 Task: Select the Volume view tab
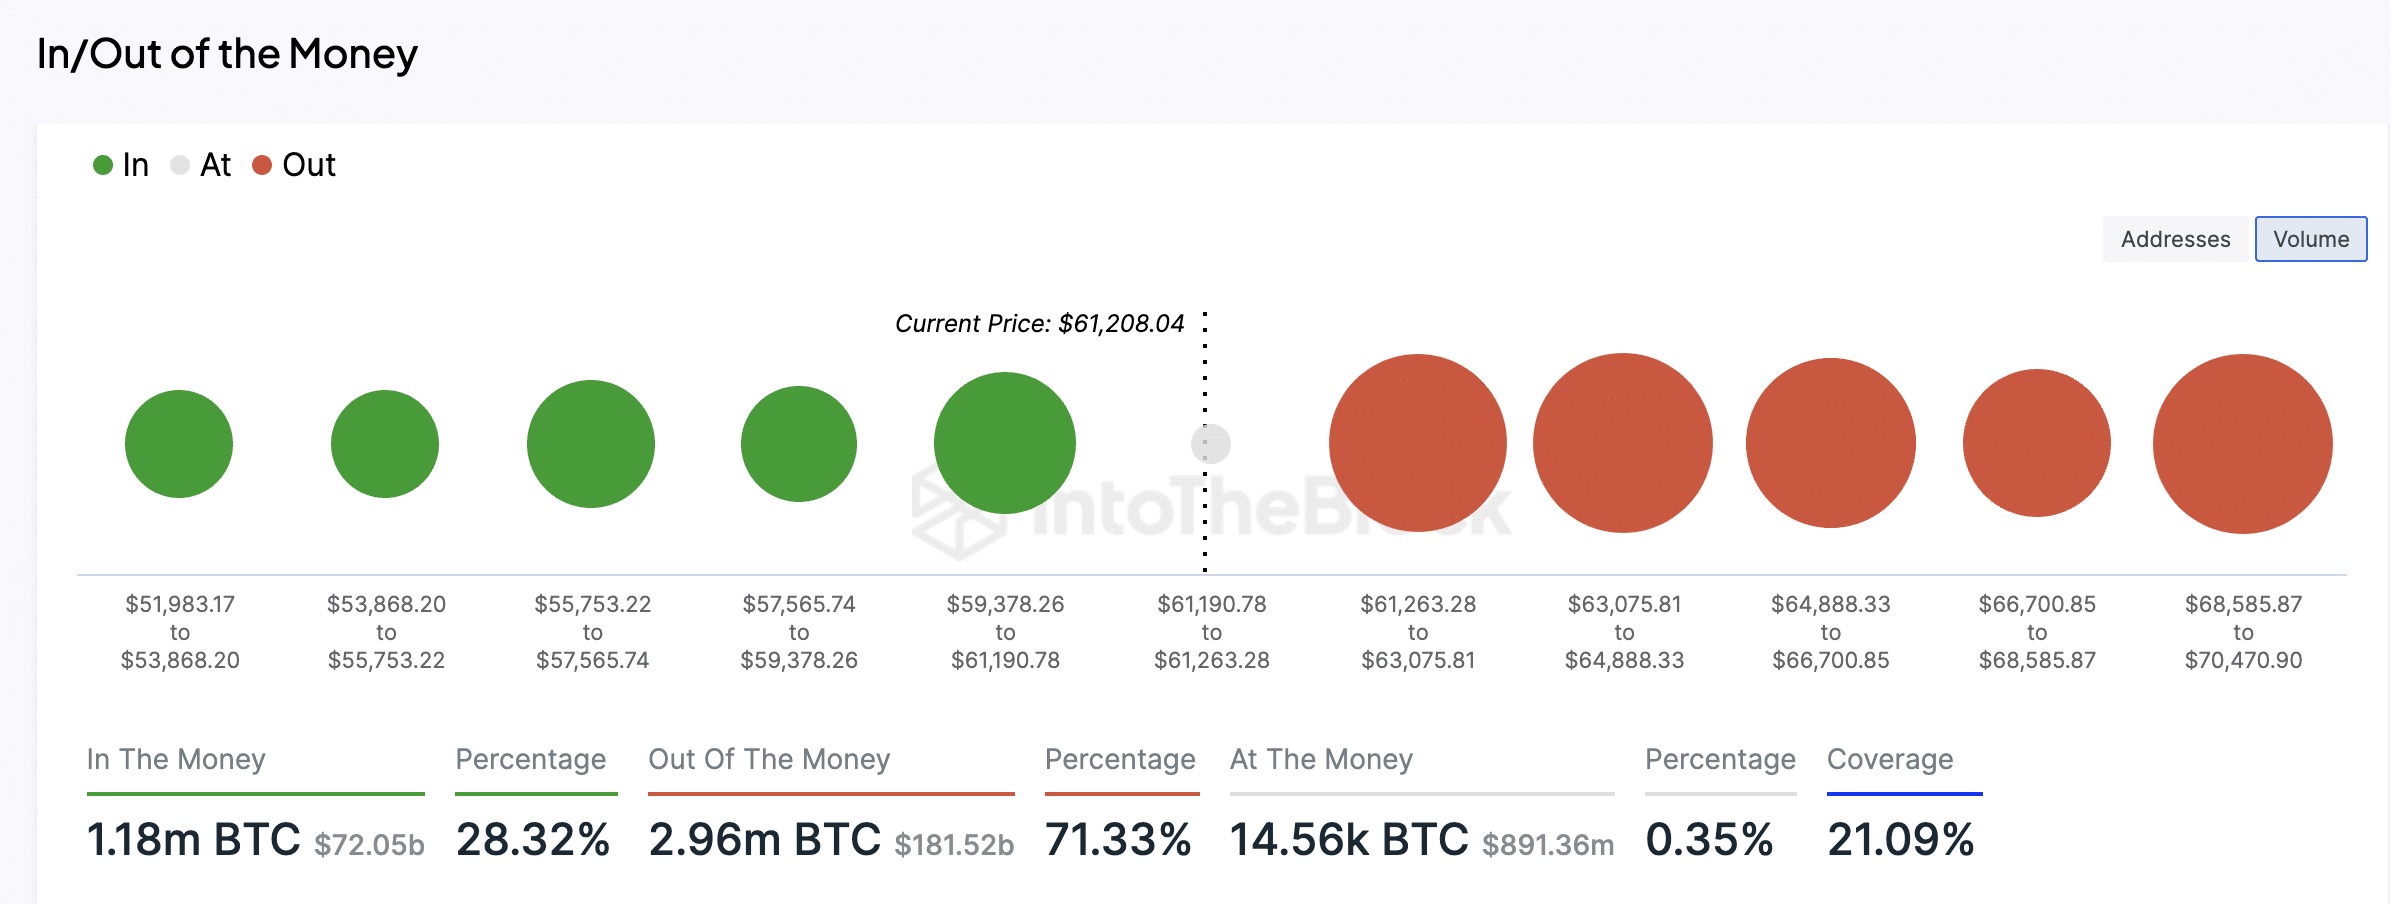click(x=2310, y=240)
